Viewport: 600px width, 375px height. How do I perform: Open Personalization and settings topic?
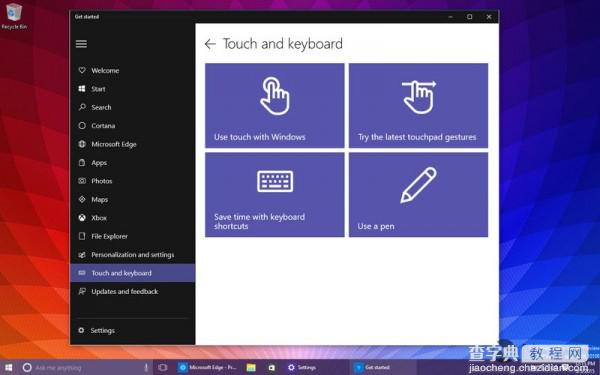point(133,254)
